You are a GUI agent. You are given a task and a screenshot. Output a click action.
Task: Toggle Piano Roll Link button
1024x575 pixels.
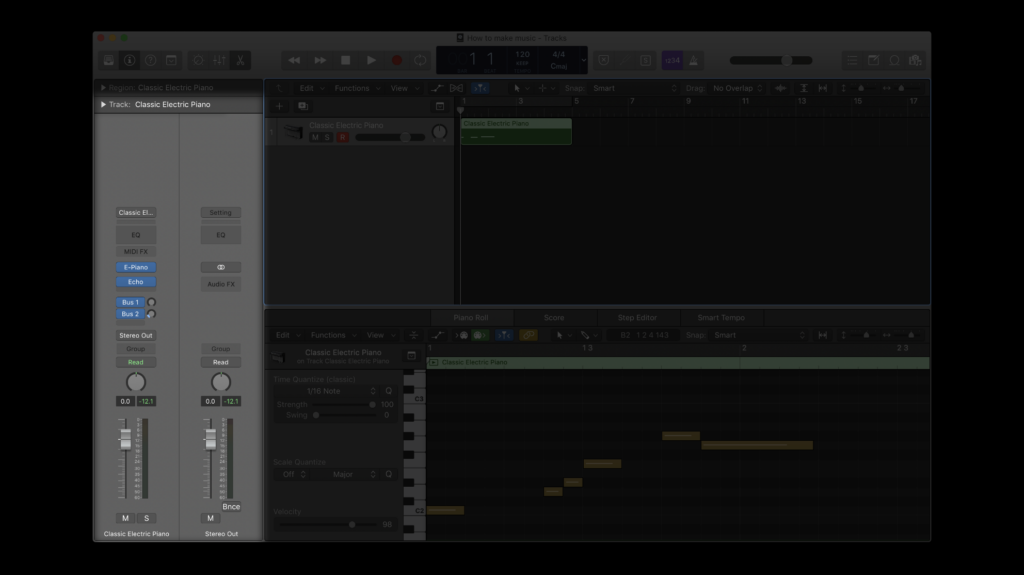pos(528,335)
